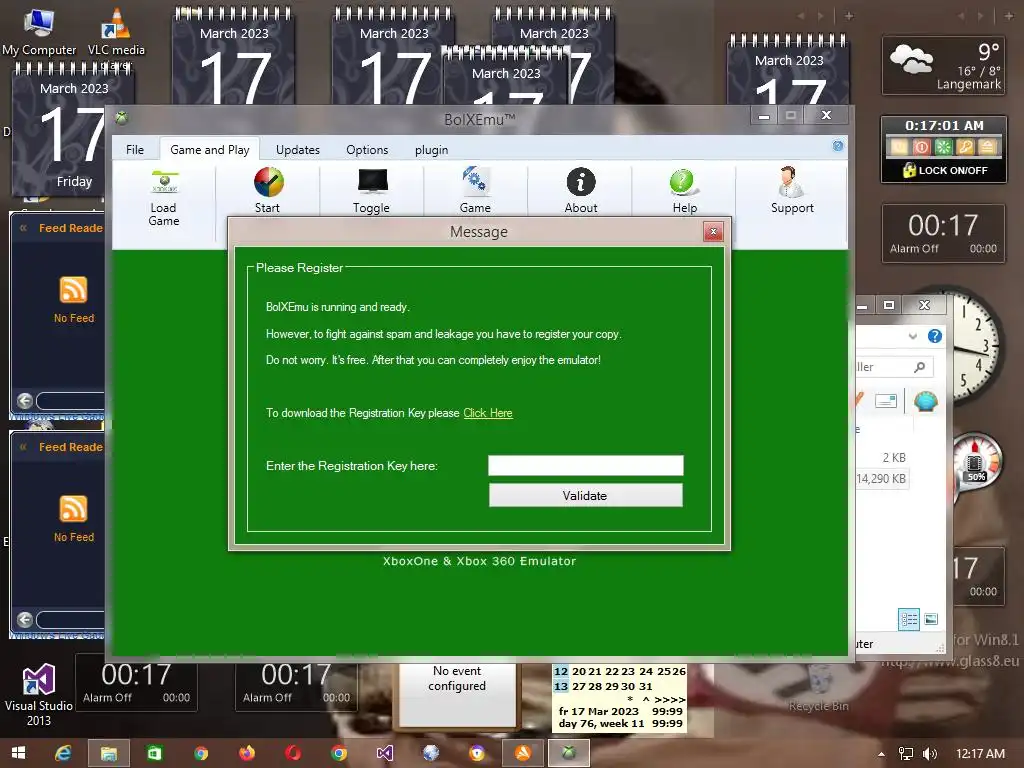Open My Computer desktop icon
The width and height of the screenshot is (1024, 768).
click(39, 31)
